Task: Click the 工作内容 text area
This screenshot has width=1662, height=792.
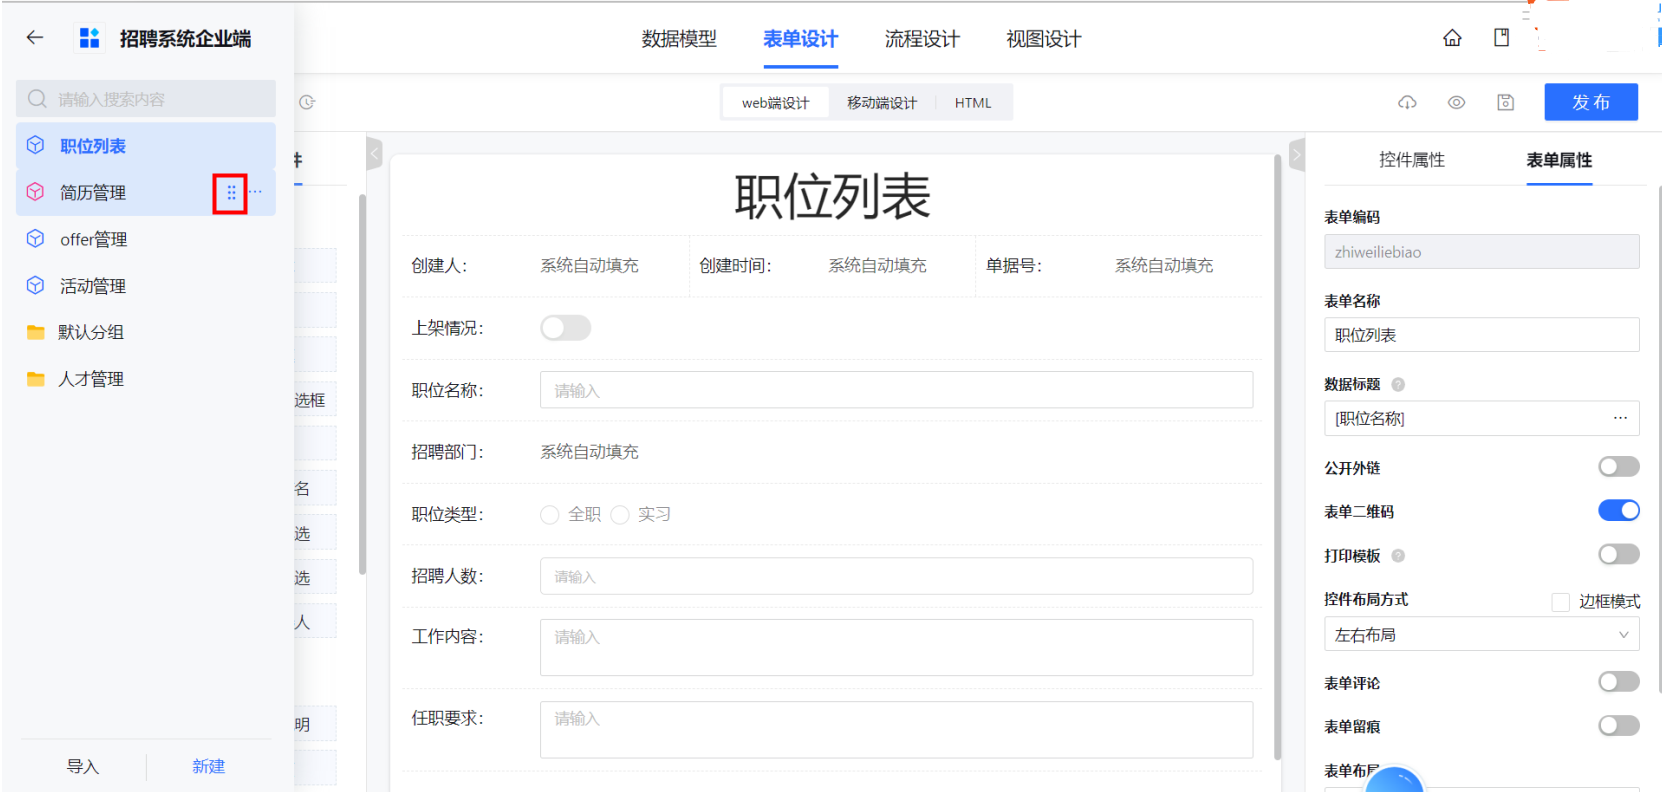Action: pos(896,647)
